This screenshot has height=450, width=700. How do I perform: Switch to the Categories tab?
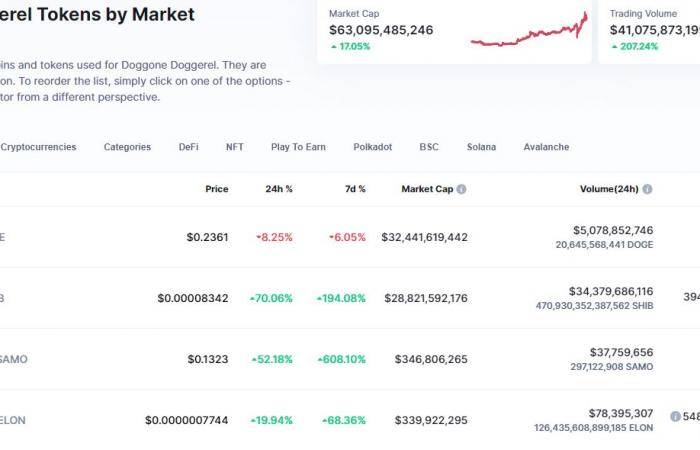pos(127,147)
